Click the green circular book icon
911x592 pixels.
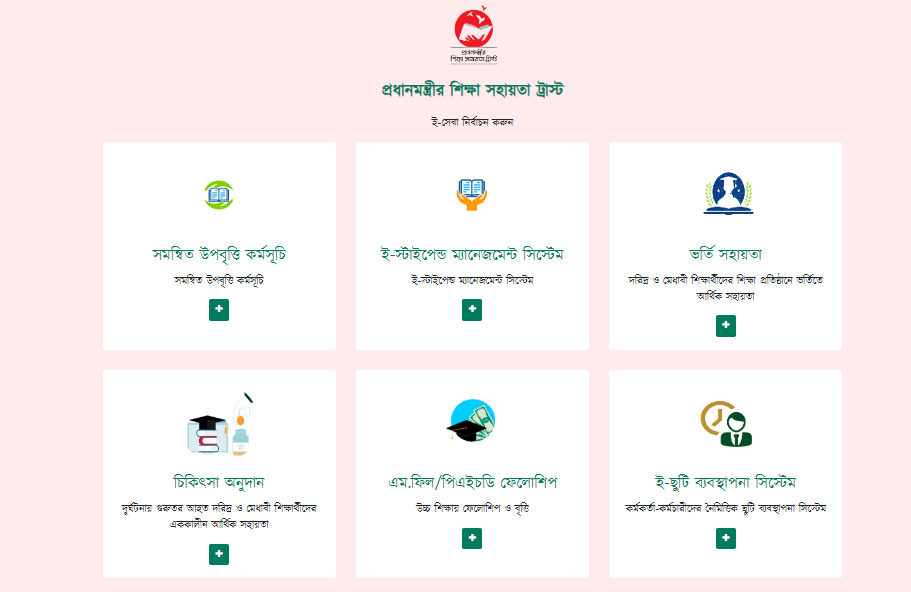219,195
